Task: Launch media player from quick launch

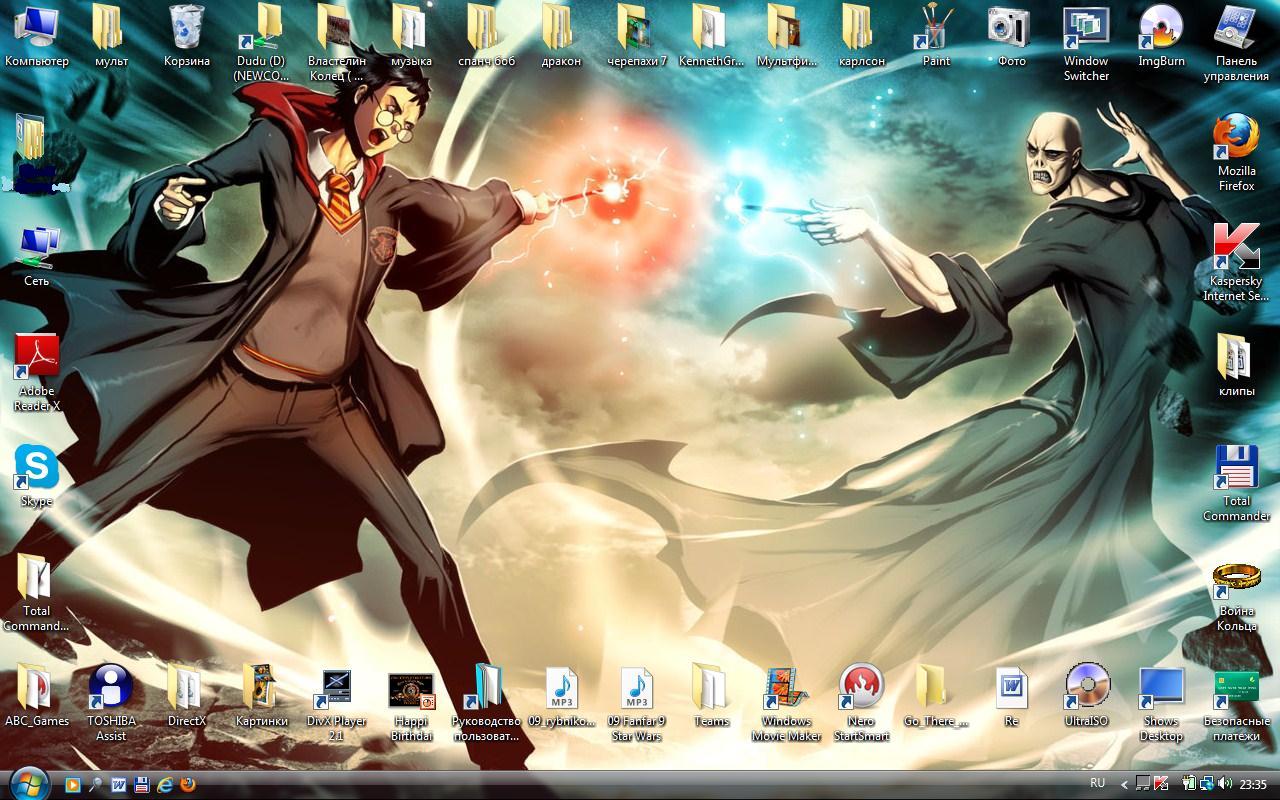Action: pyautogui.click(x=72, y=785)
